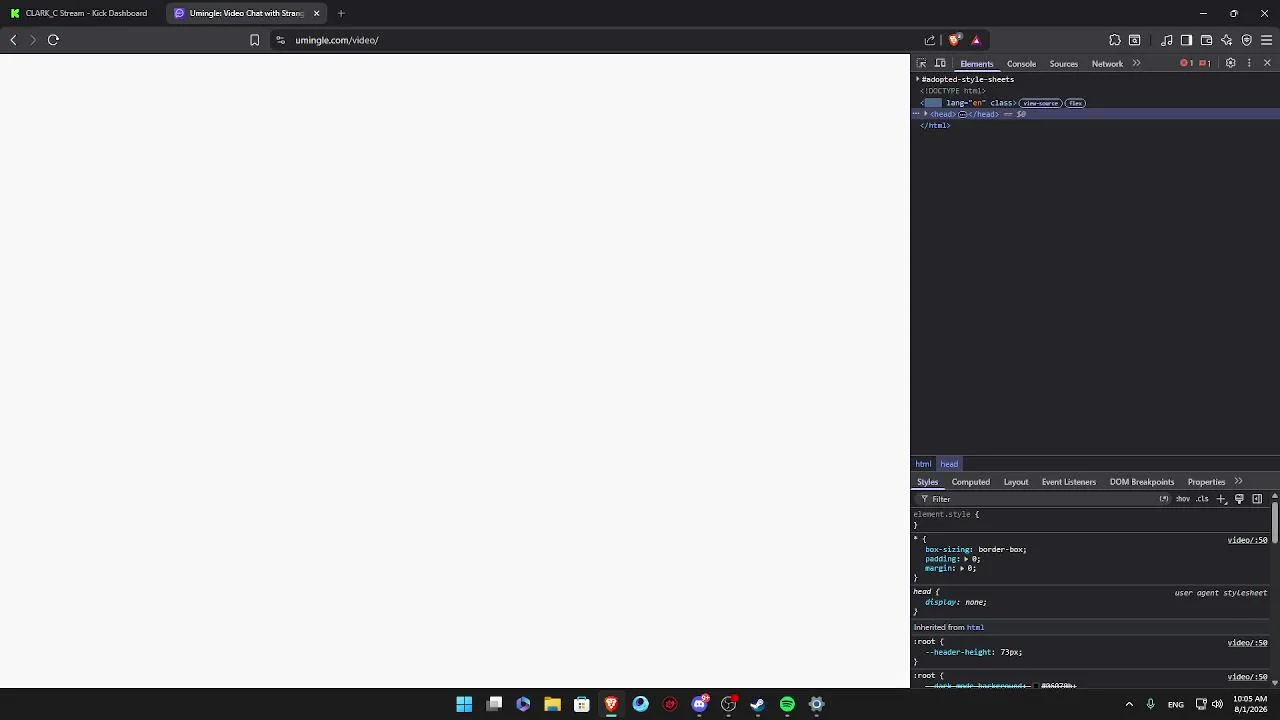
Task: Open Brave VPN shield icon
Action: (x=1247, y=40)
